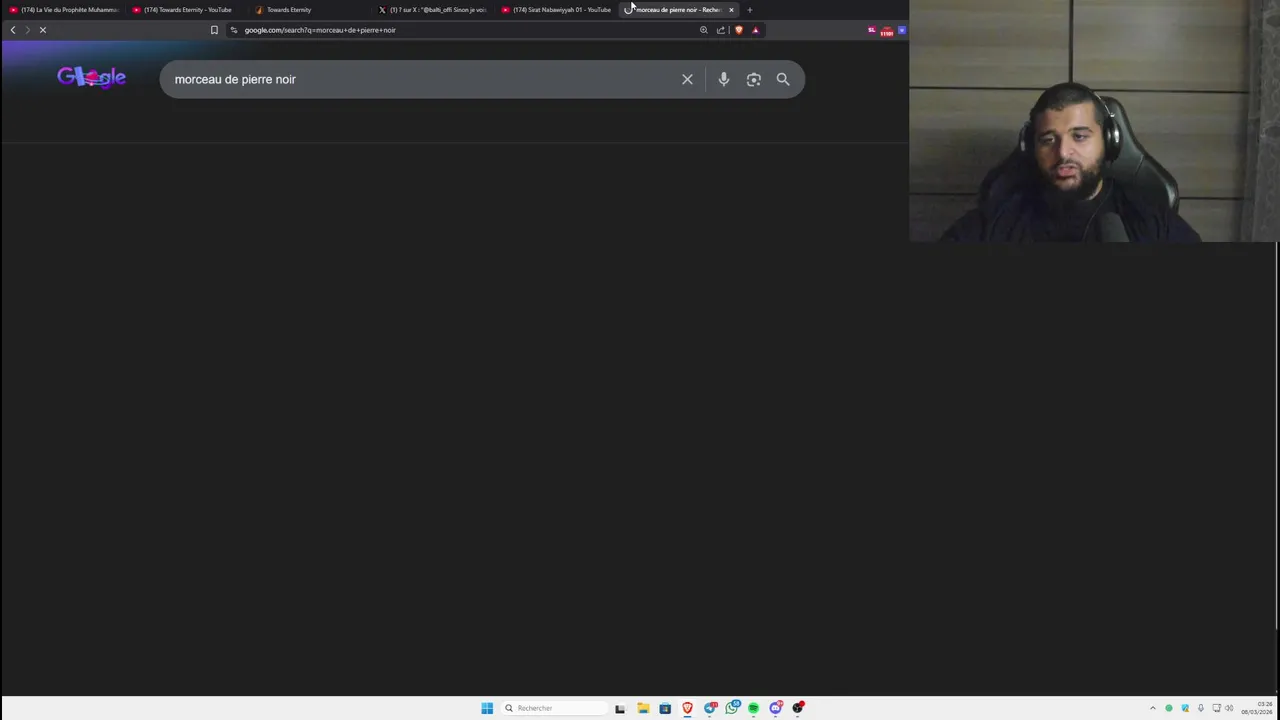
Task: Open Spotify from the taskbar
Action: click(753, 708)
